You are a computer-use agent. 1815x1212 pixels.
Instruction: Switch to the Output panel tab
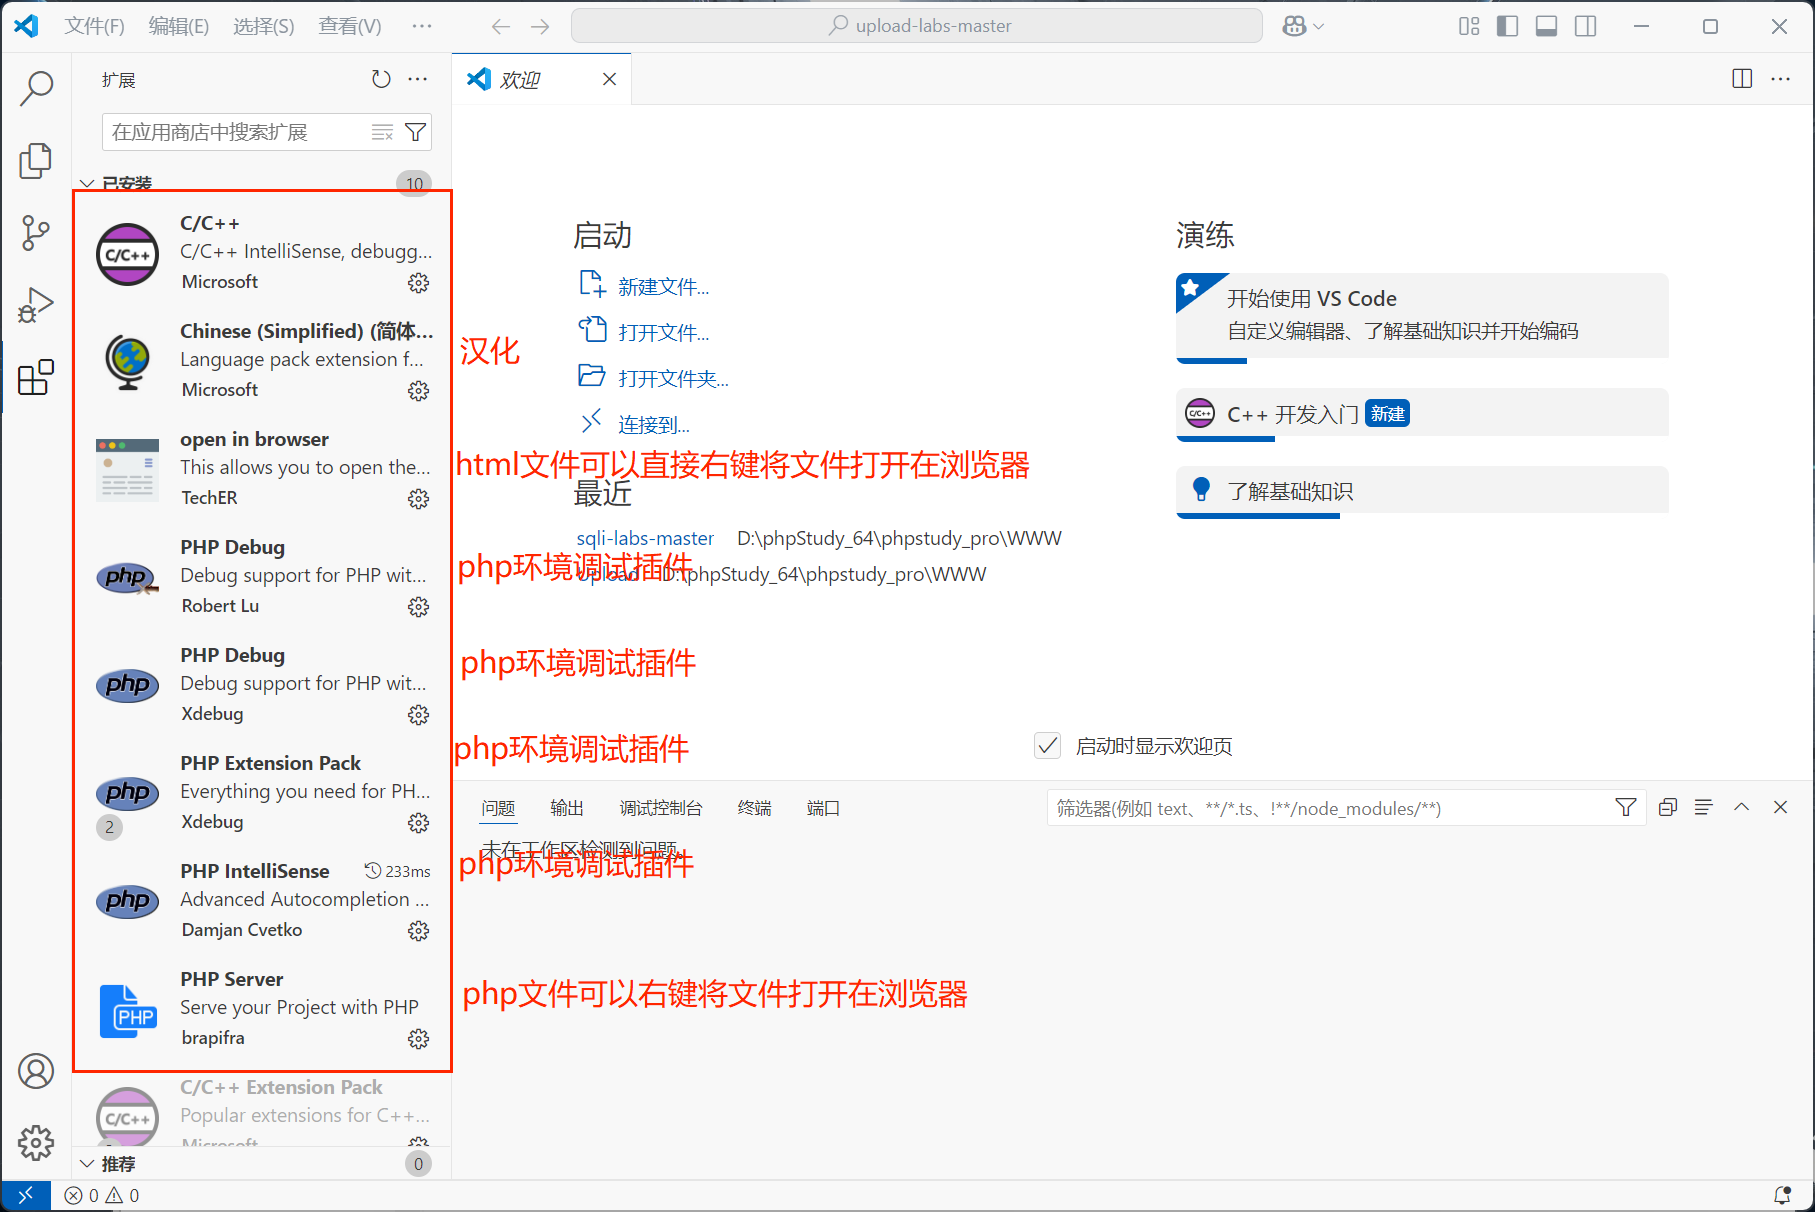tap(567, 808)
